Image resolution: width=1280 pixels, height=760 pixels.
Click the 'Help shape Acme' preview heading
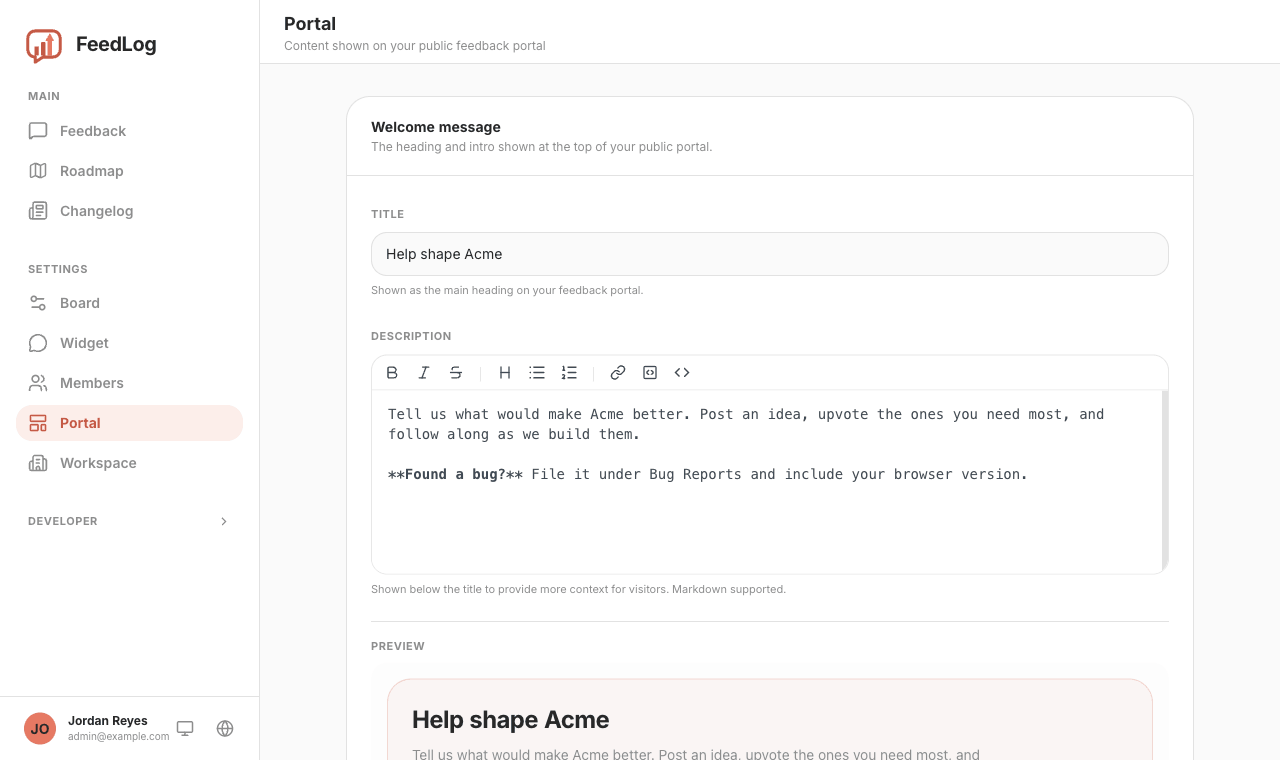[x=510, y=720]
